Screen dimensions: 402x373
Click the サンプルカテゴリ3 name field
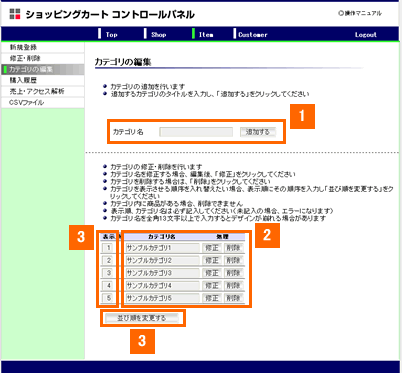(162, 273)
